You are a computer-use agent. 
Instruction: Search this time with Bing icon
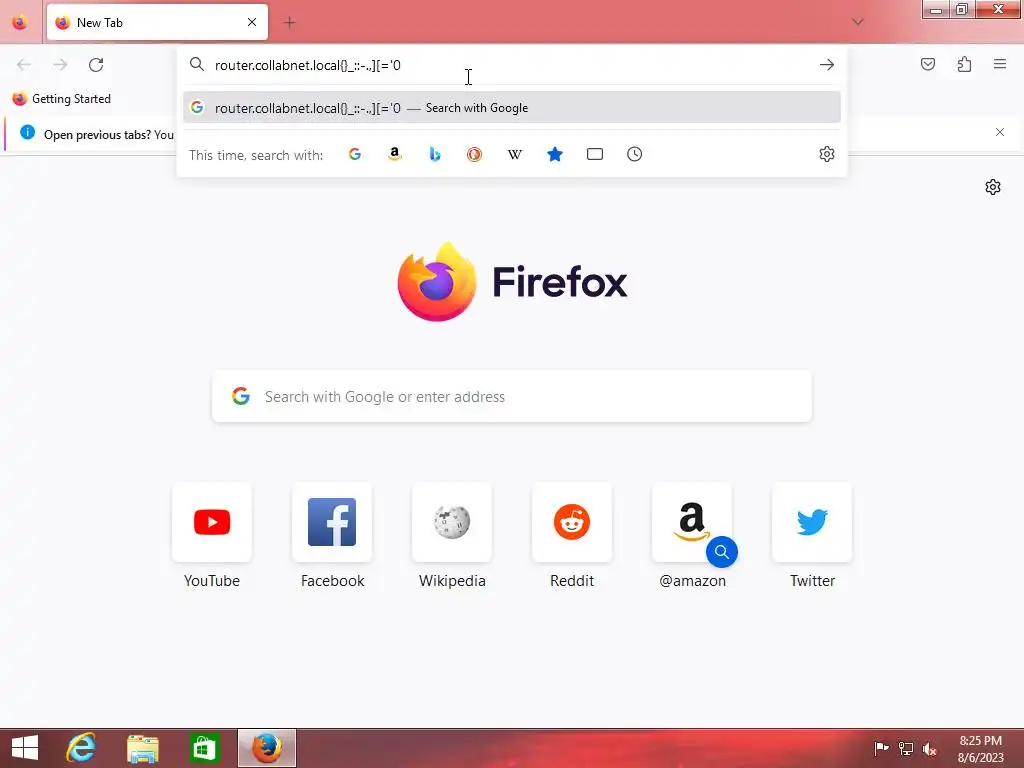click(x=435, y=154)
